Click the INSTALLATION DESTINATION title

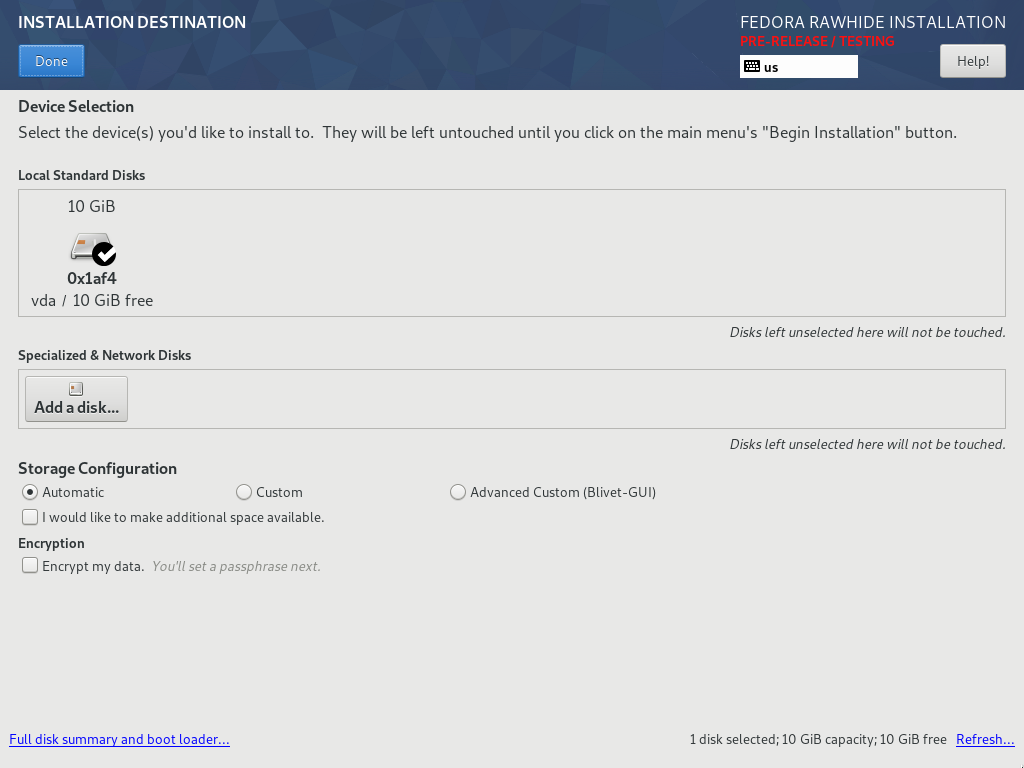[x=132, y=22]
